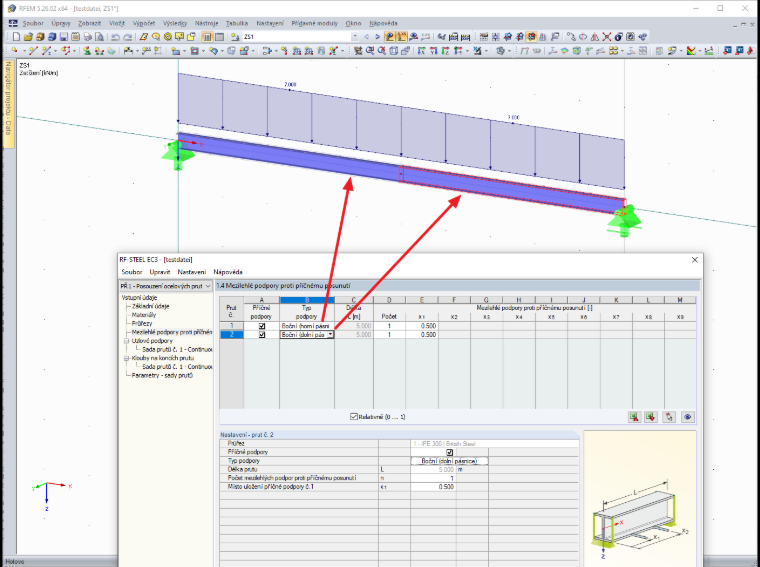
Task: Click Excel export icon in RF-STEEL table
Action: click(633, 417)
